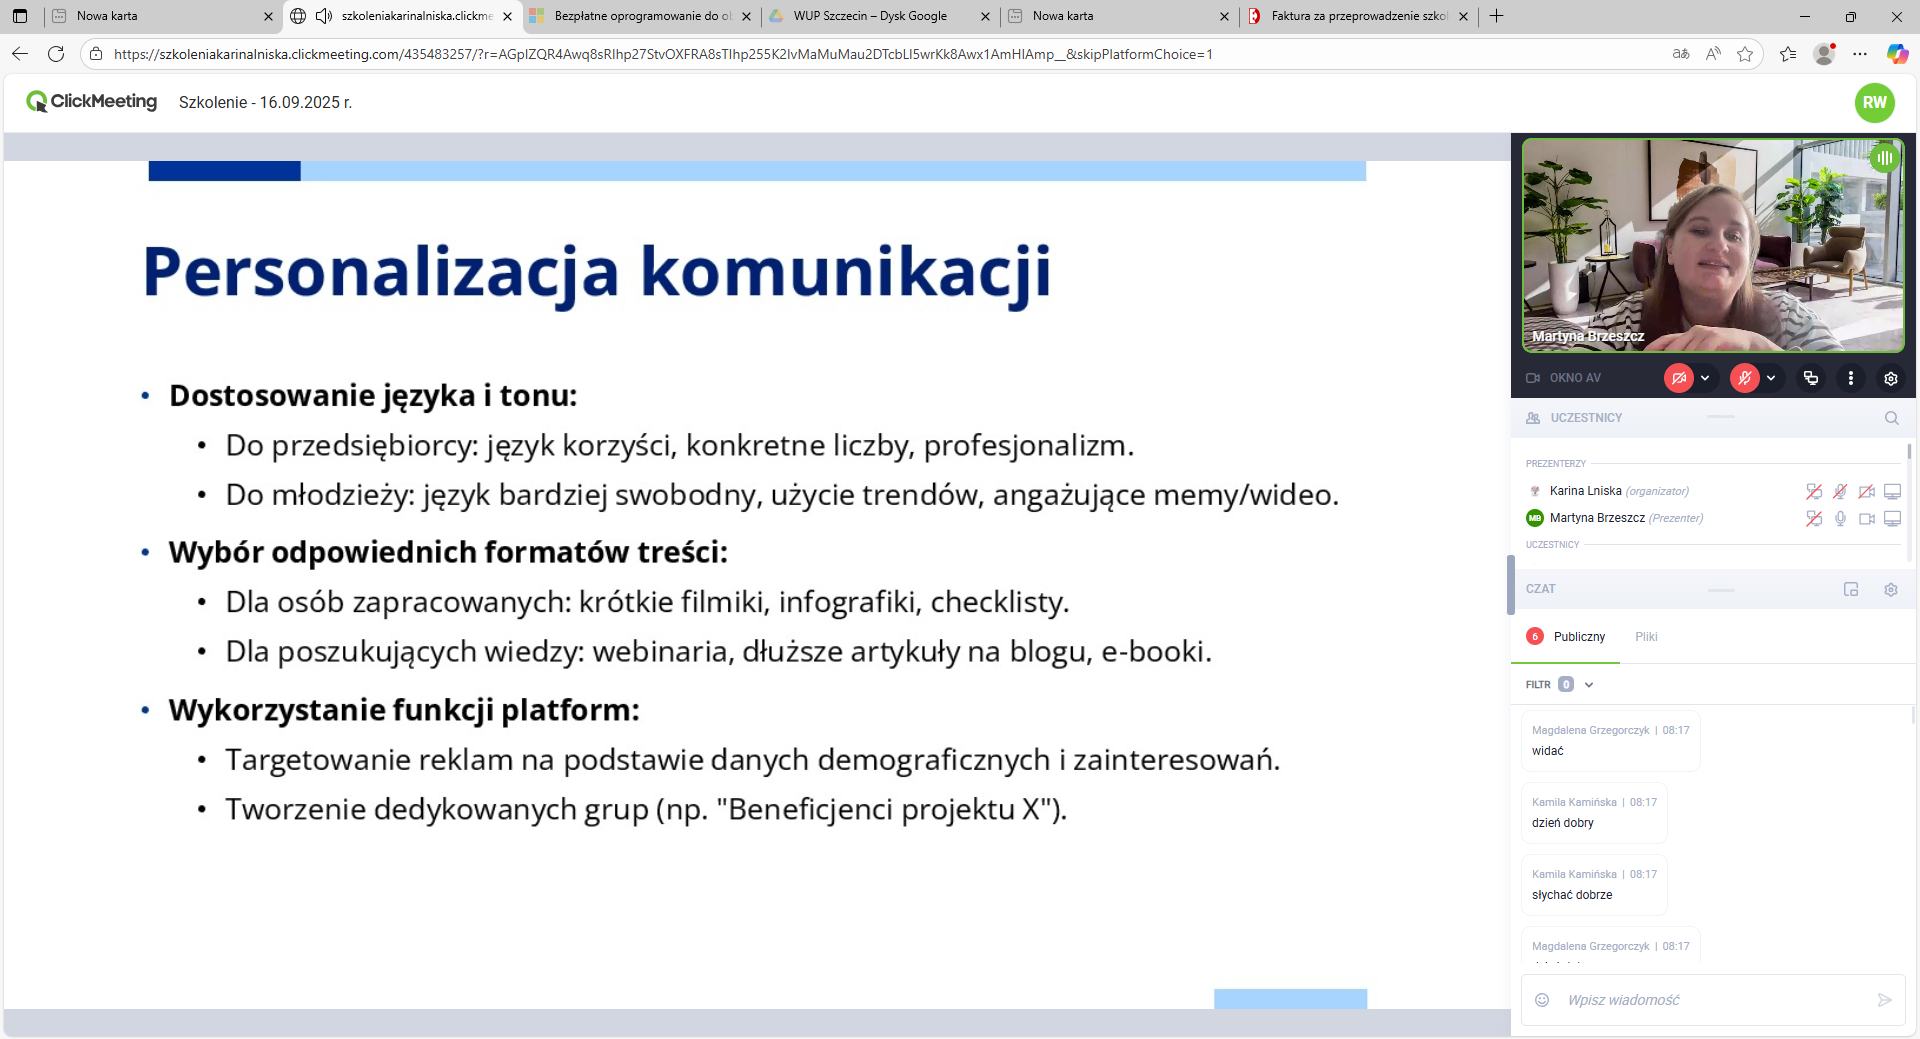Toggle Martyna Brzeszcz's microphone icon
1920x1039 pixels.
[1840, 518]
